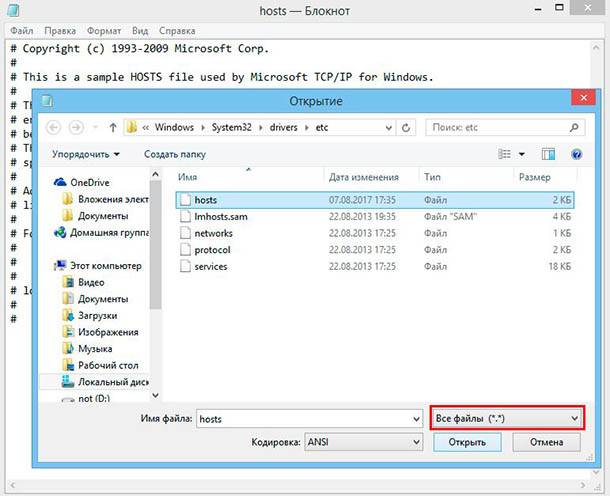Click Создать папку button
This screenshot has width=610, height=496.
[x=175, y=154]
